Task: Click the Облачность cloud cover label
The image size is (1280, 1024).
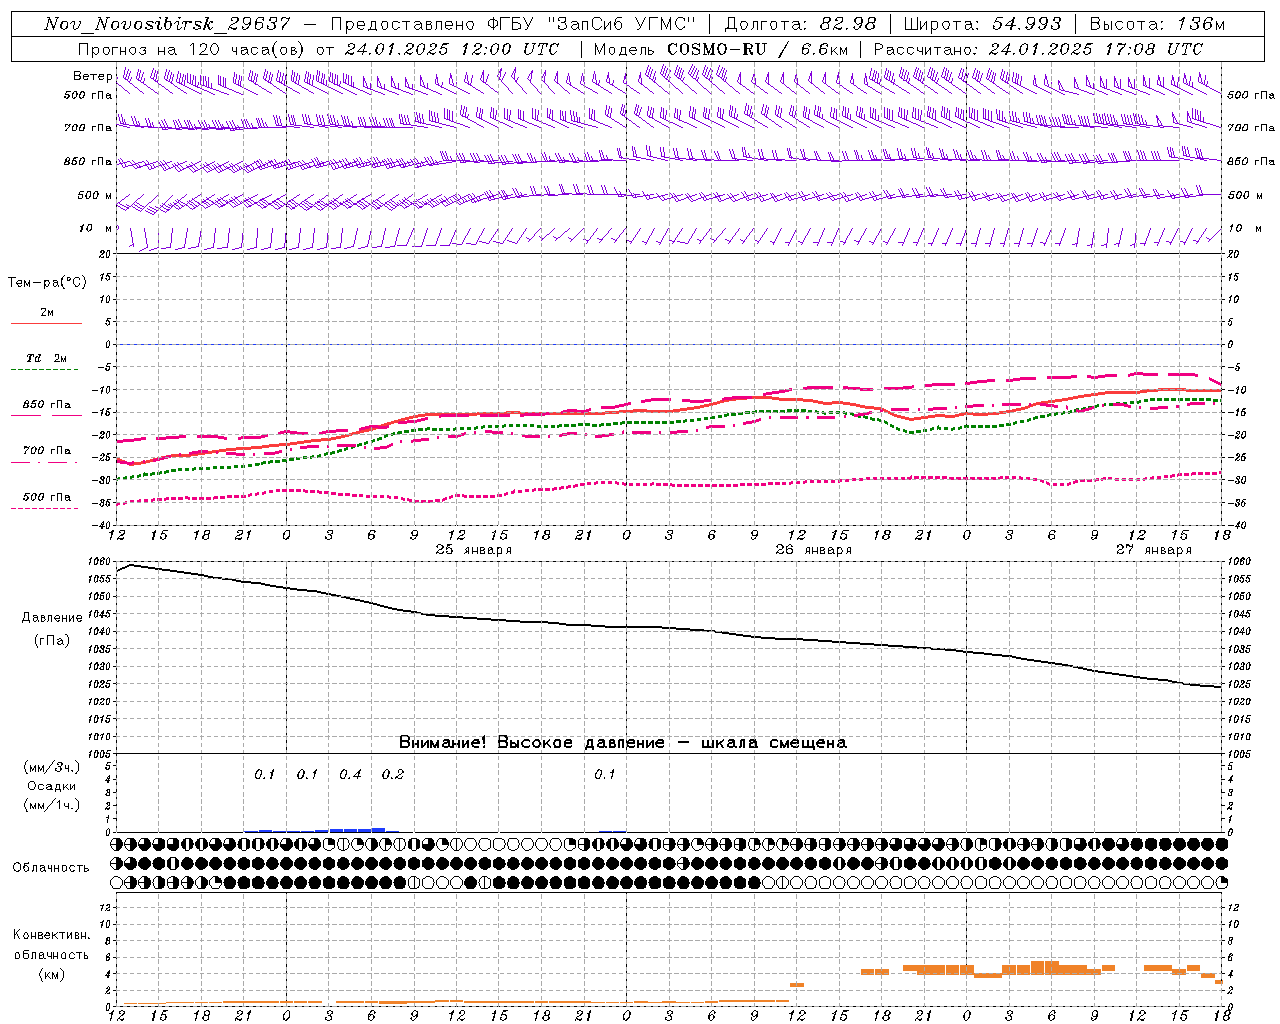Action: 51,867
